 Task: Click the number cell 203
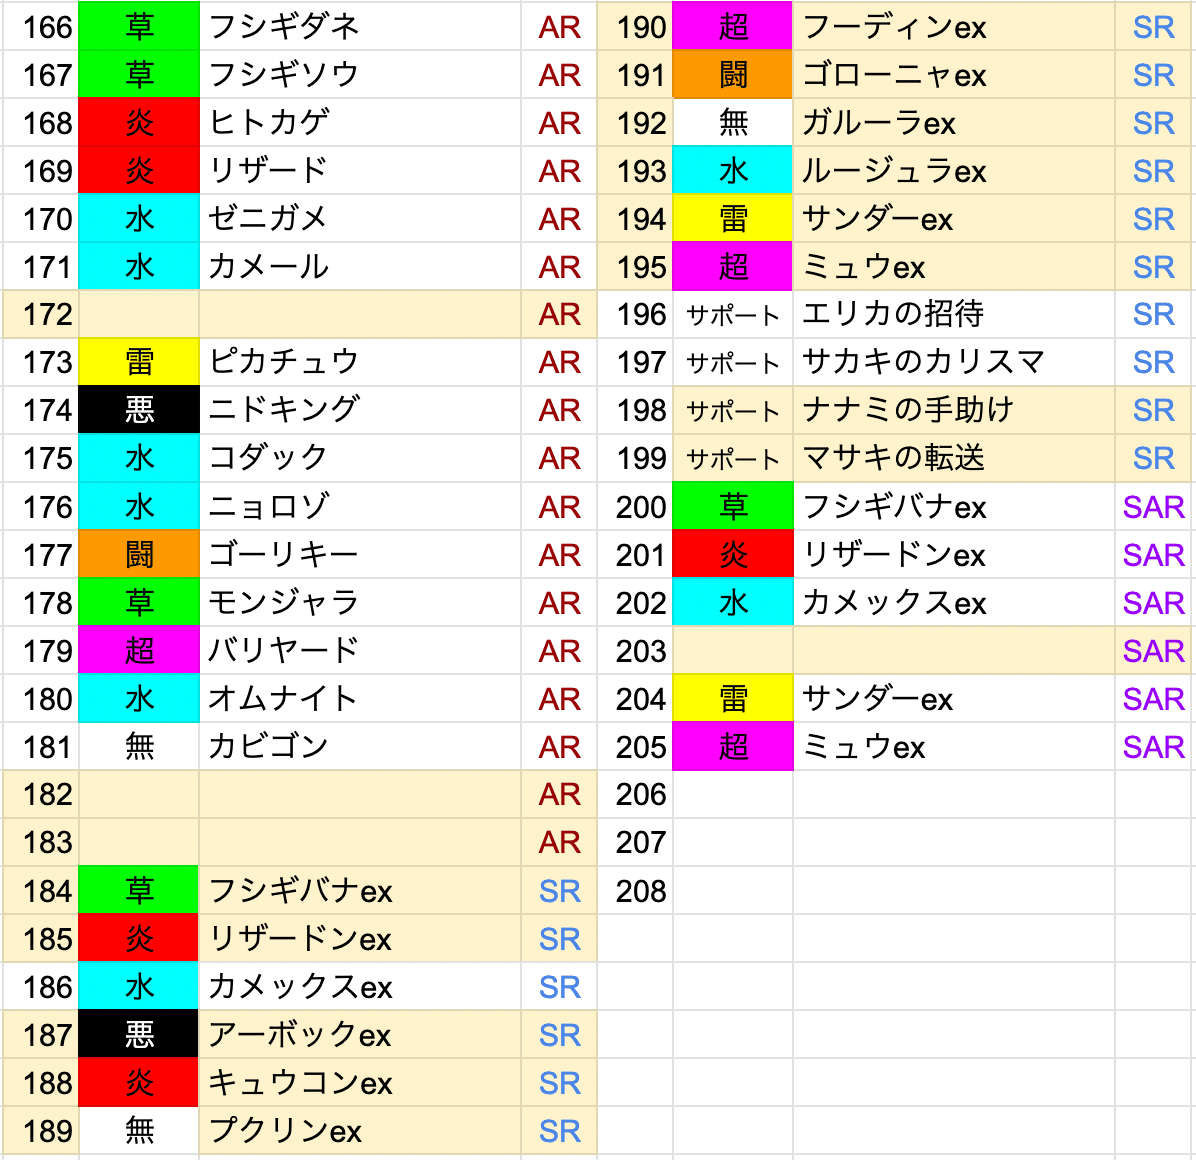pos(635,651)
